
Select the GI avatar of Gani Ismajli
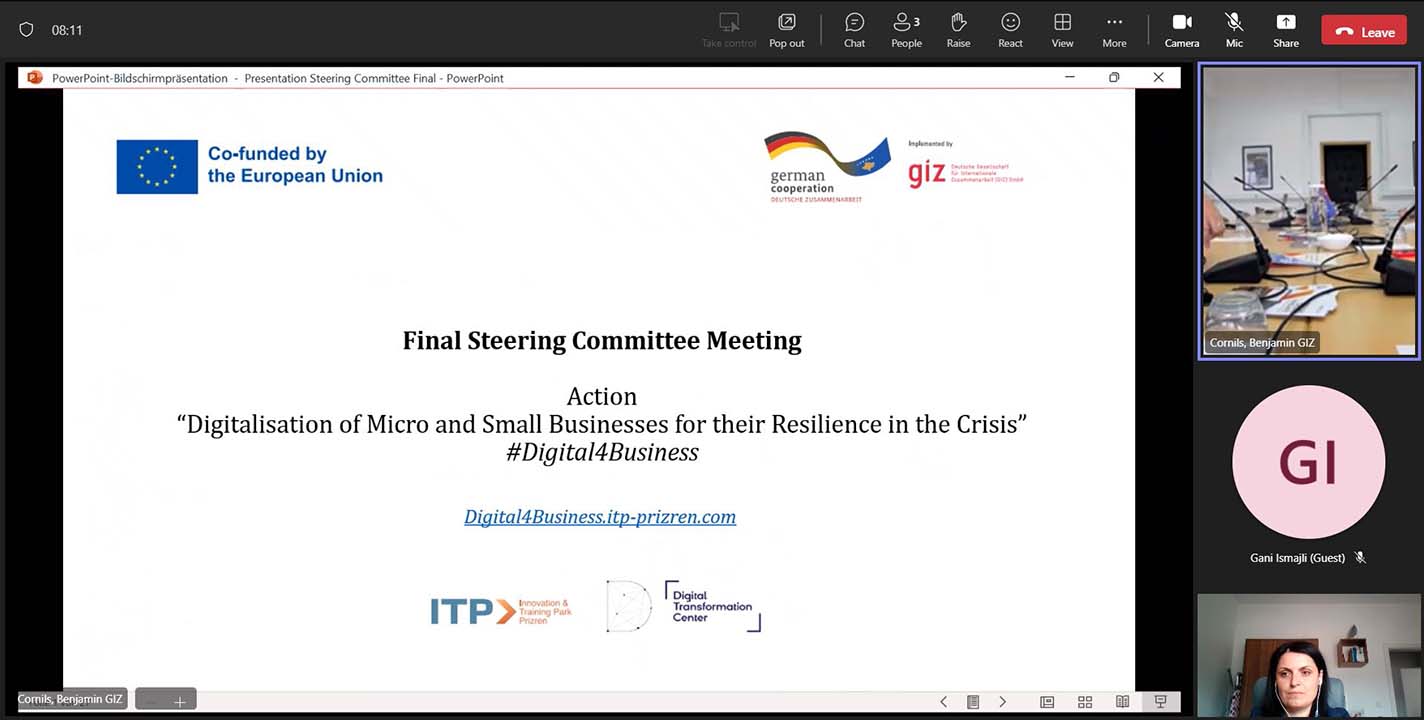(1309, 462)
